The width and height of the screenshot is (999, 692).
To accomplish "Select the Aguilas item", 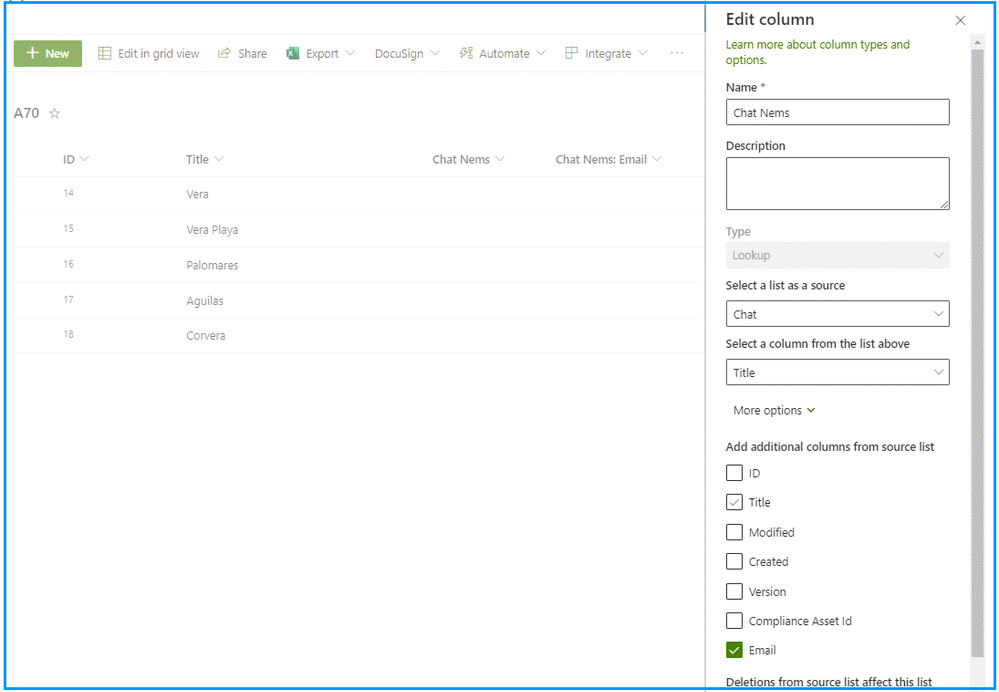I will click(205, 301).
